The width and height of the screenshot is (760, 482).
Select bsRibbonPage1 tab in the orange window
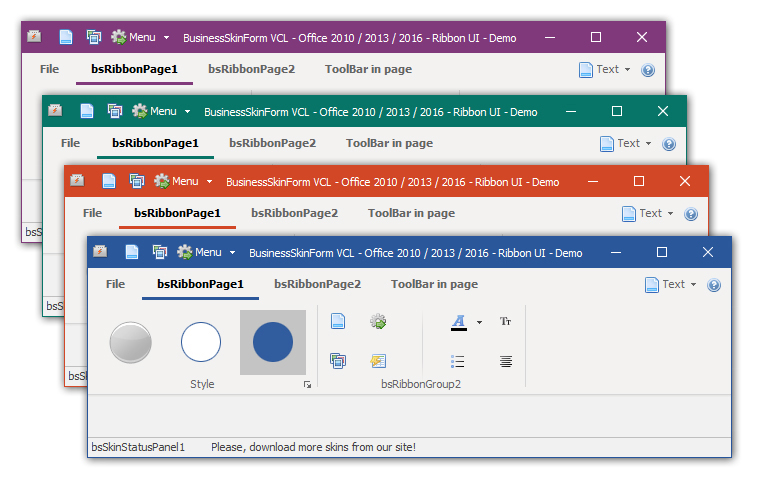pos(177,213)
